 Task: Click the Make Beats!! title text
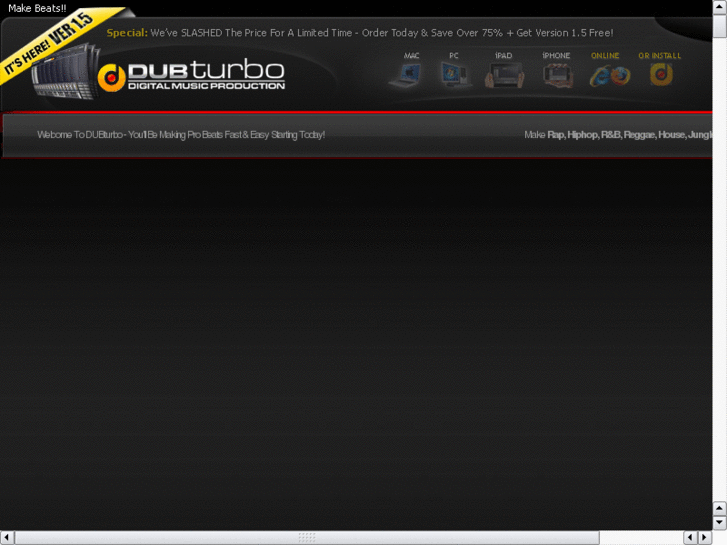(x=37, y=8)
